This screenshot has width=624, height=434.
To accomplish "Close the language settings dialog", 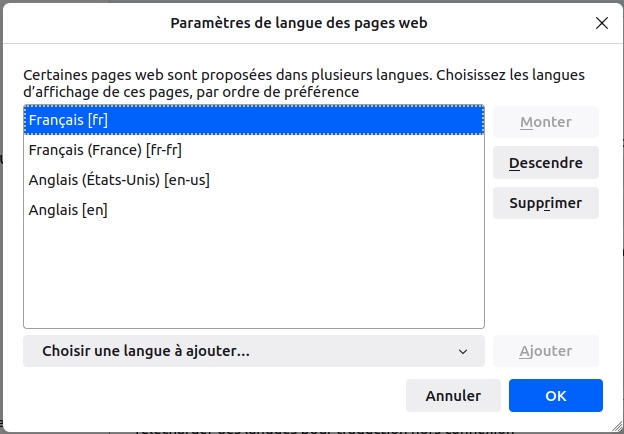I will point(601,22).
